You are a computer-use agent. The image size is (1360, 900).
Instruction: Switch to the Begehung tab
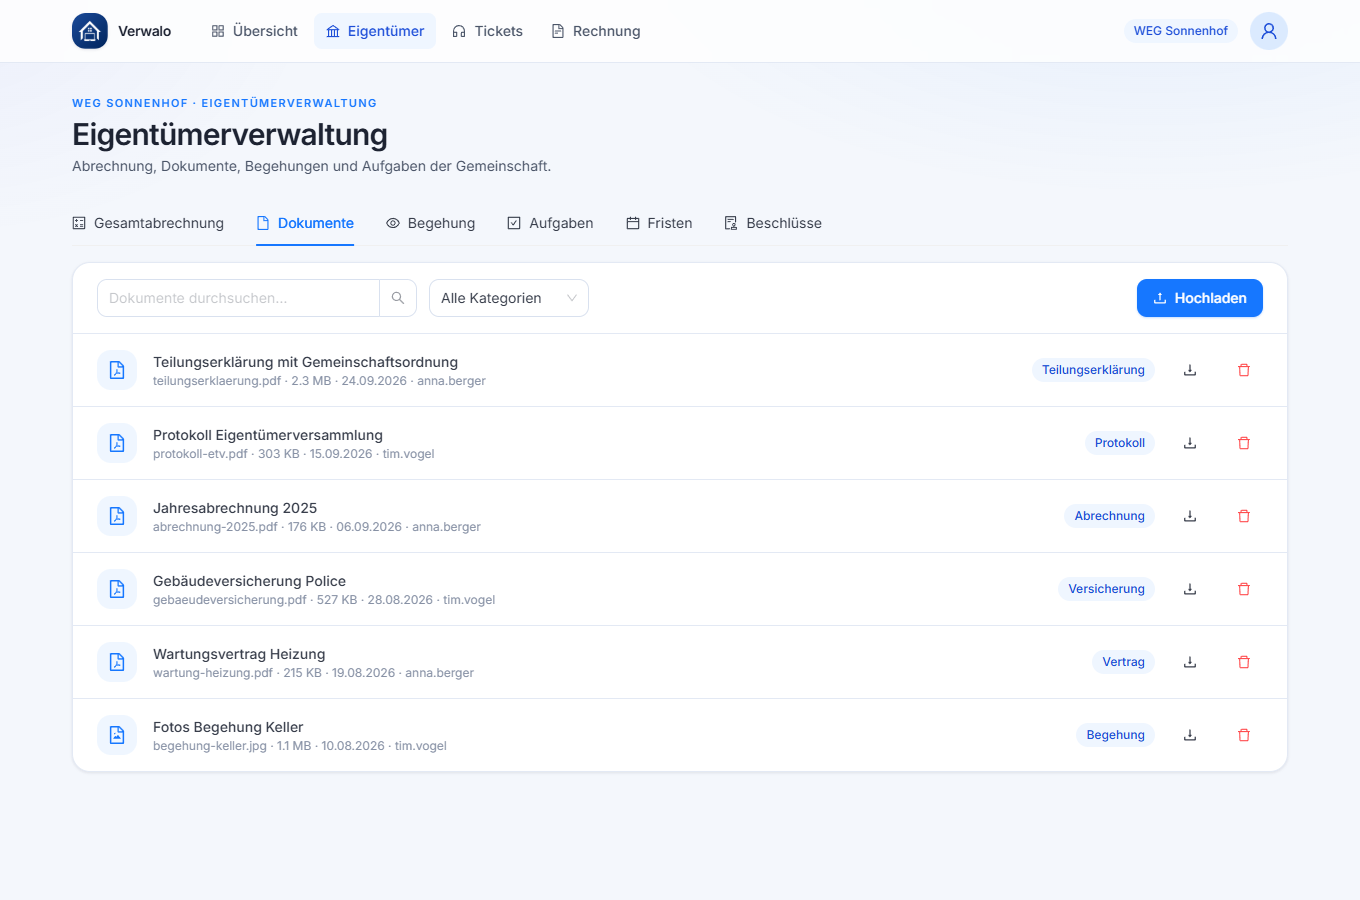431,223
